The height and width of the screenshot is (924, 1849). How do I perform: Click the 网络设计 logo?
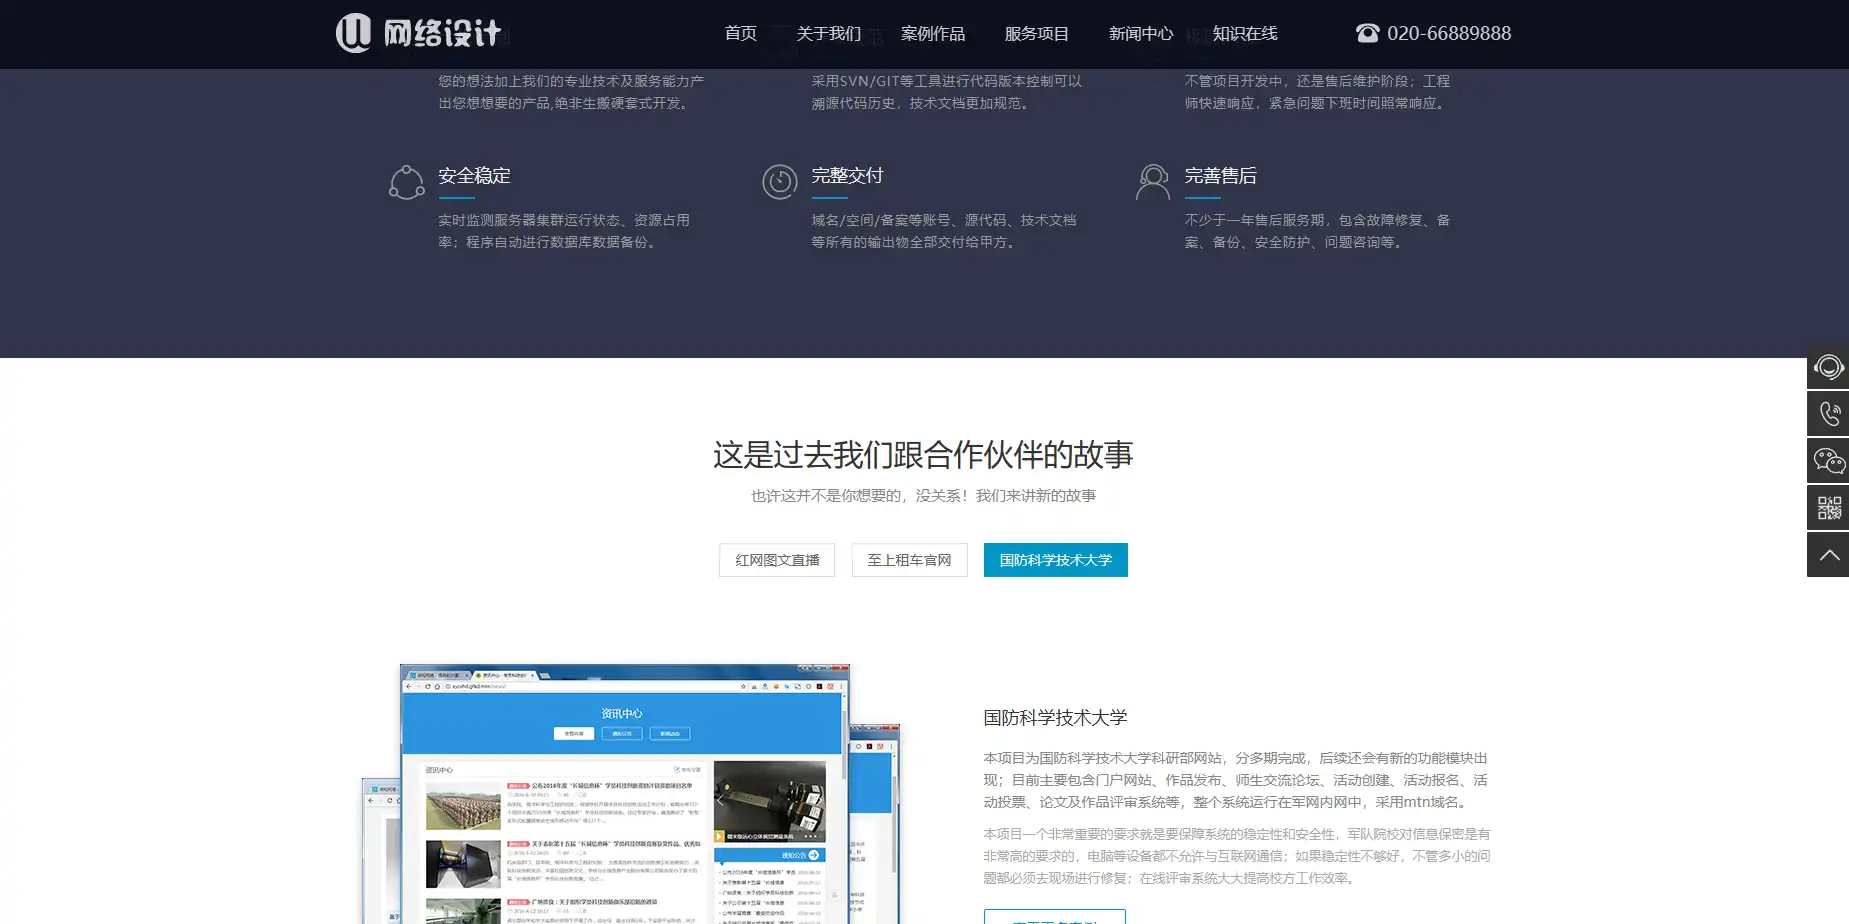(x=418, y=32)
